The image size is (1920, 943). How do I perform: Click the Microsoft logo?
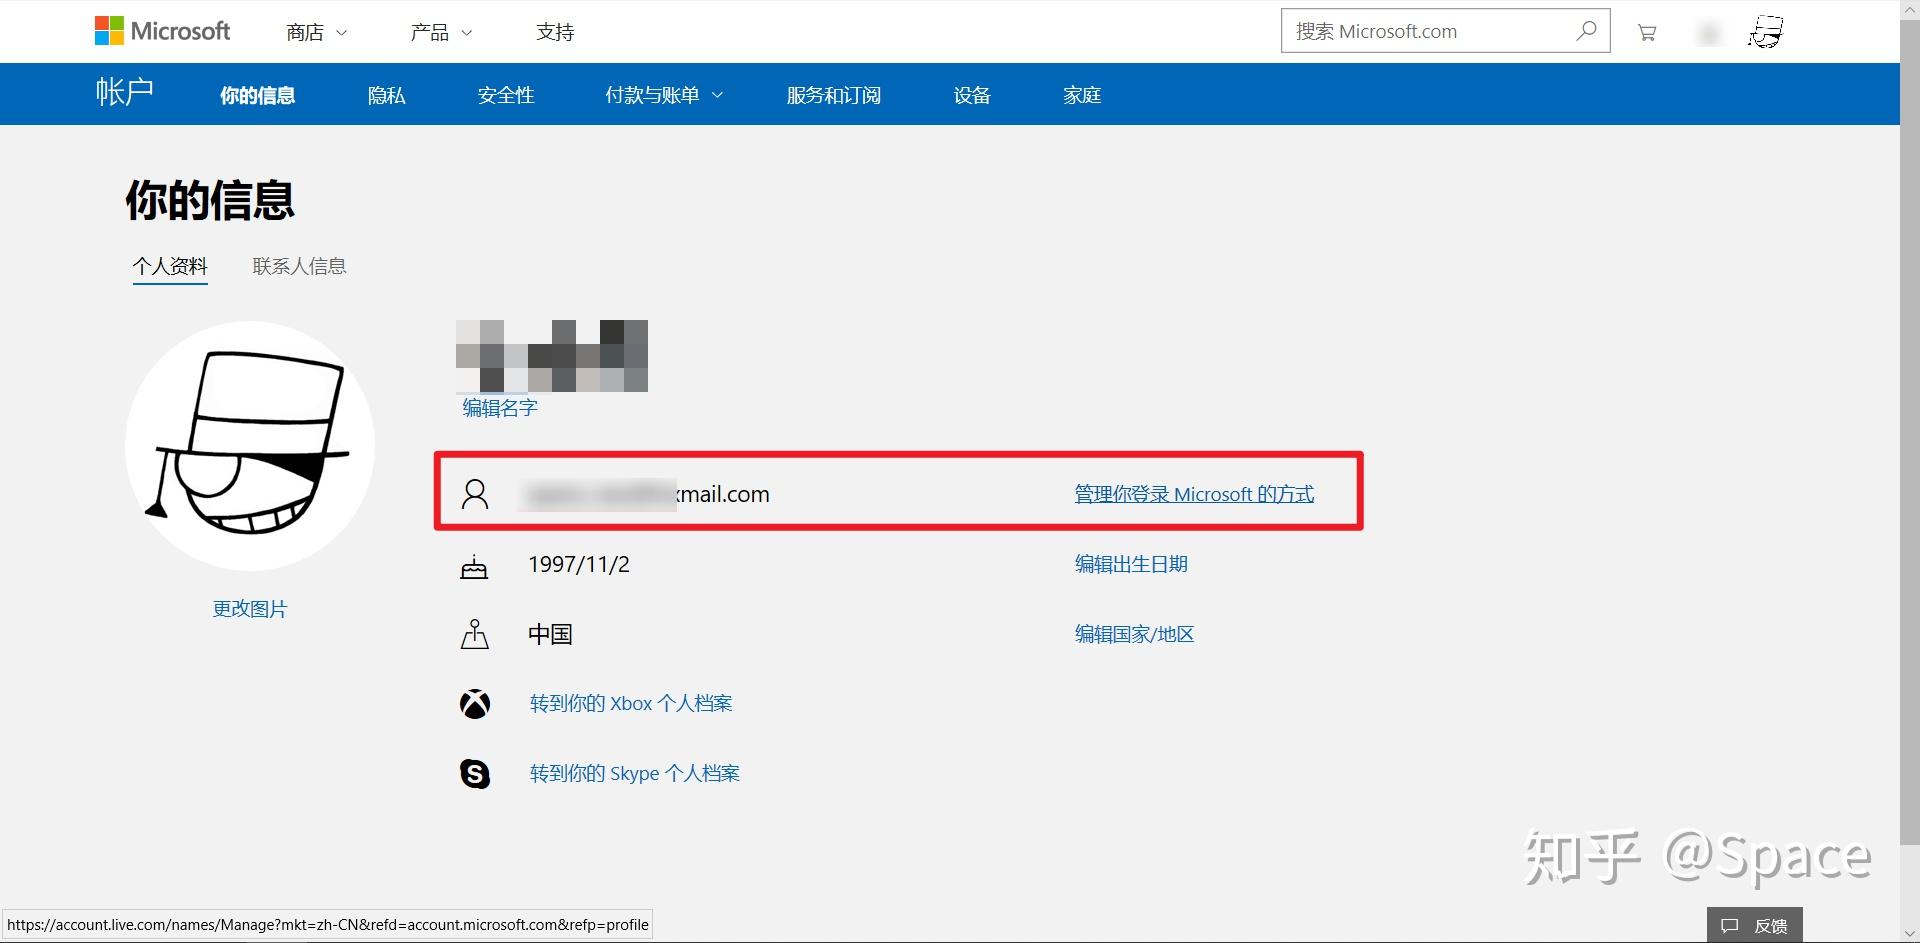click(x=162, y=30)
